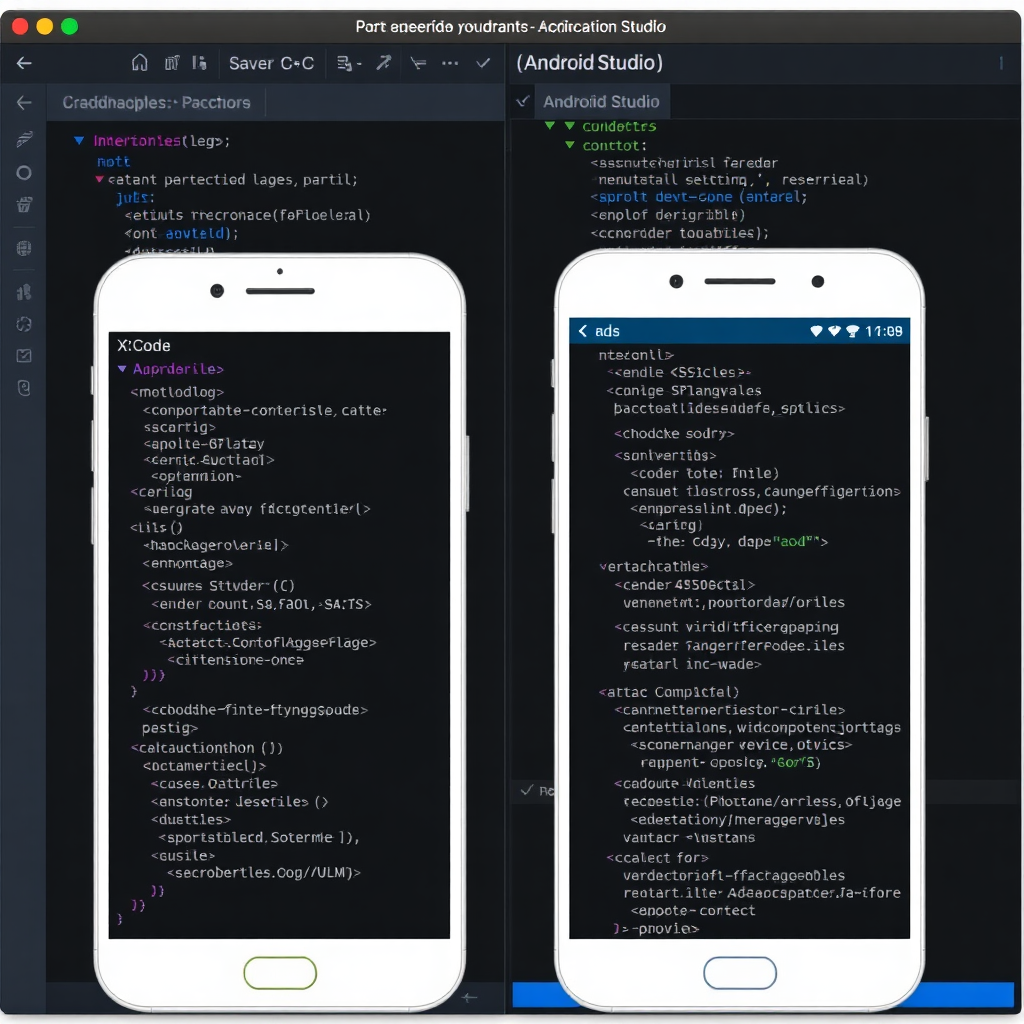Click the bookmark icon at sidebar bottom
The width and height of the screenshot is (1024, 1024).
[25, 388]
